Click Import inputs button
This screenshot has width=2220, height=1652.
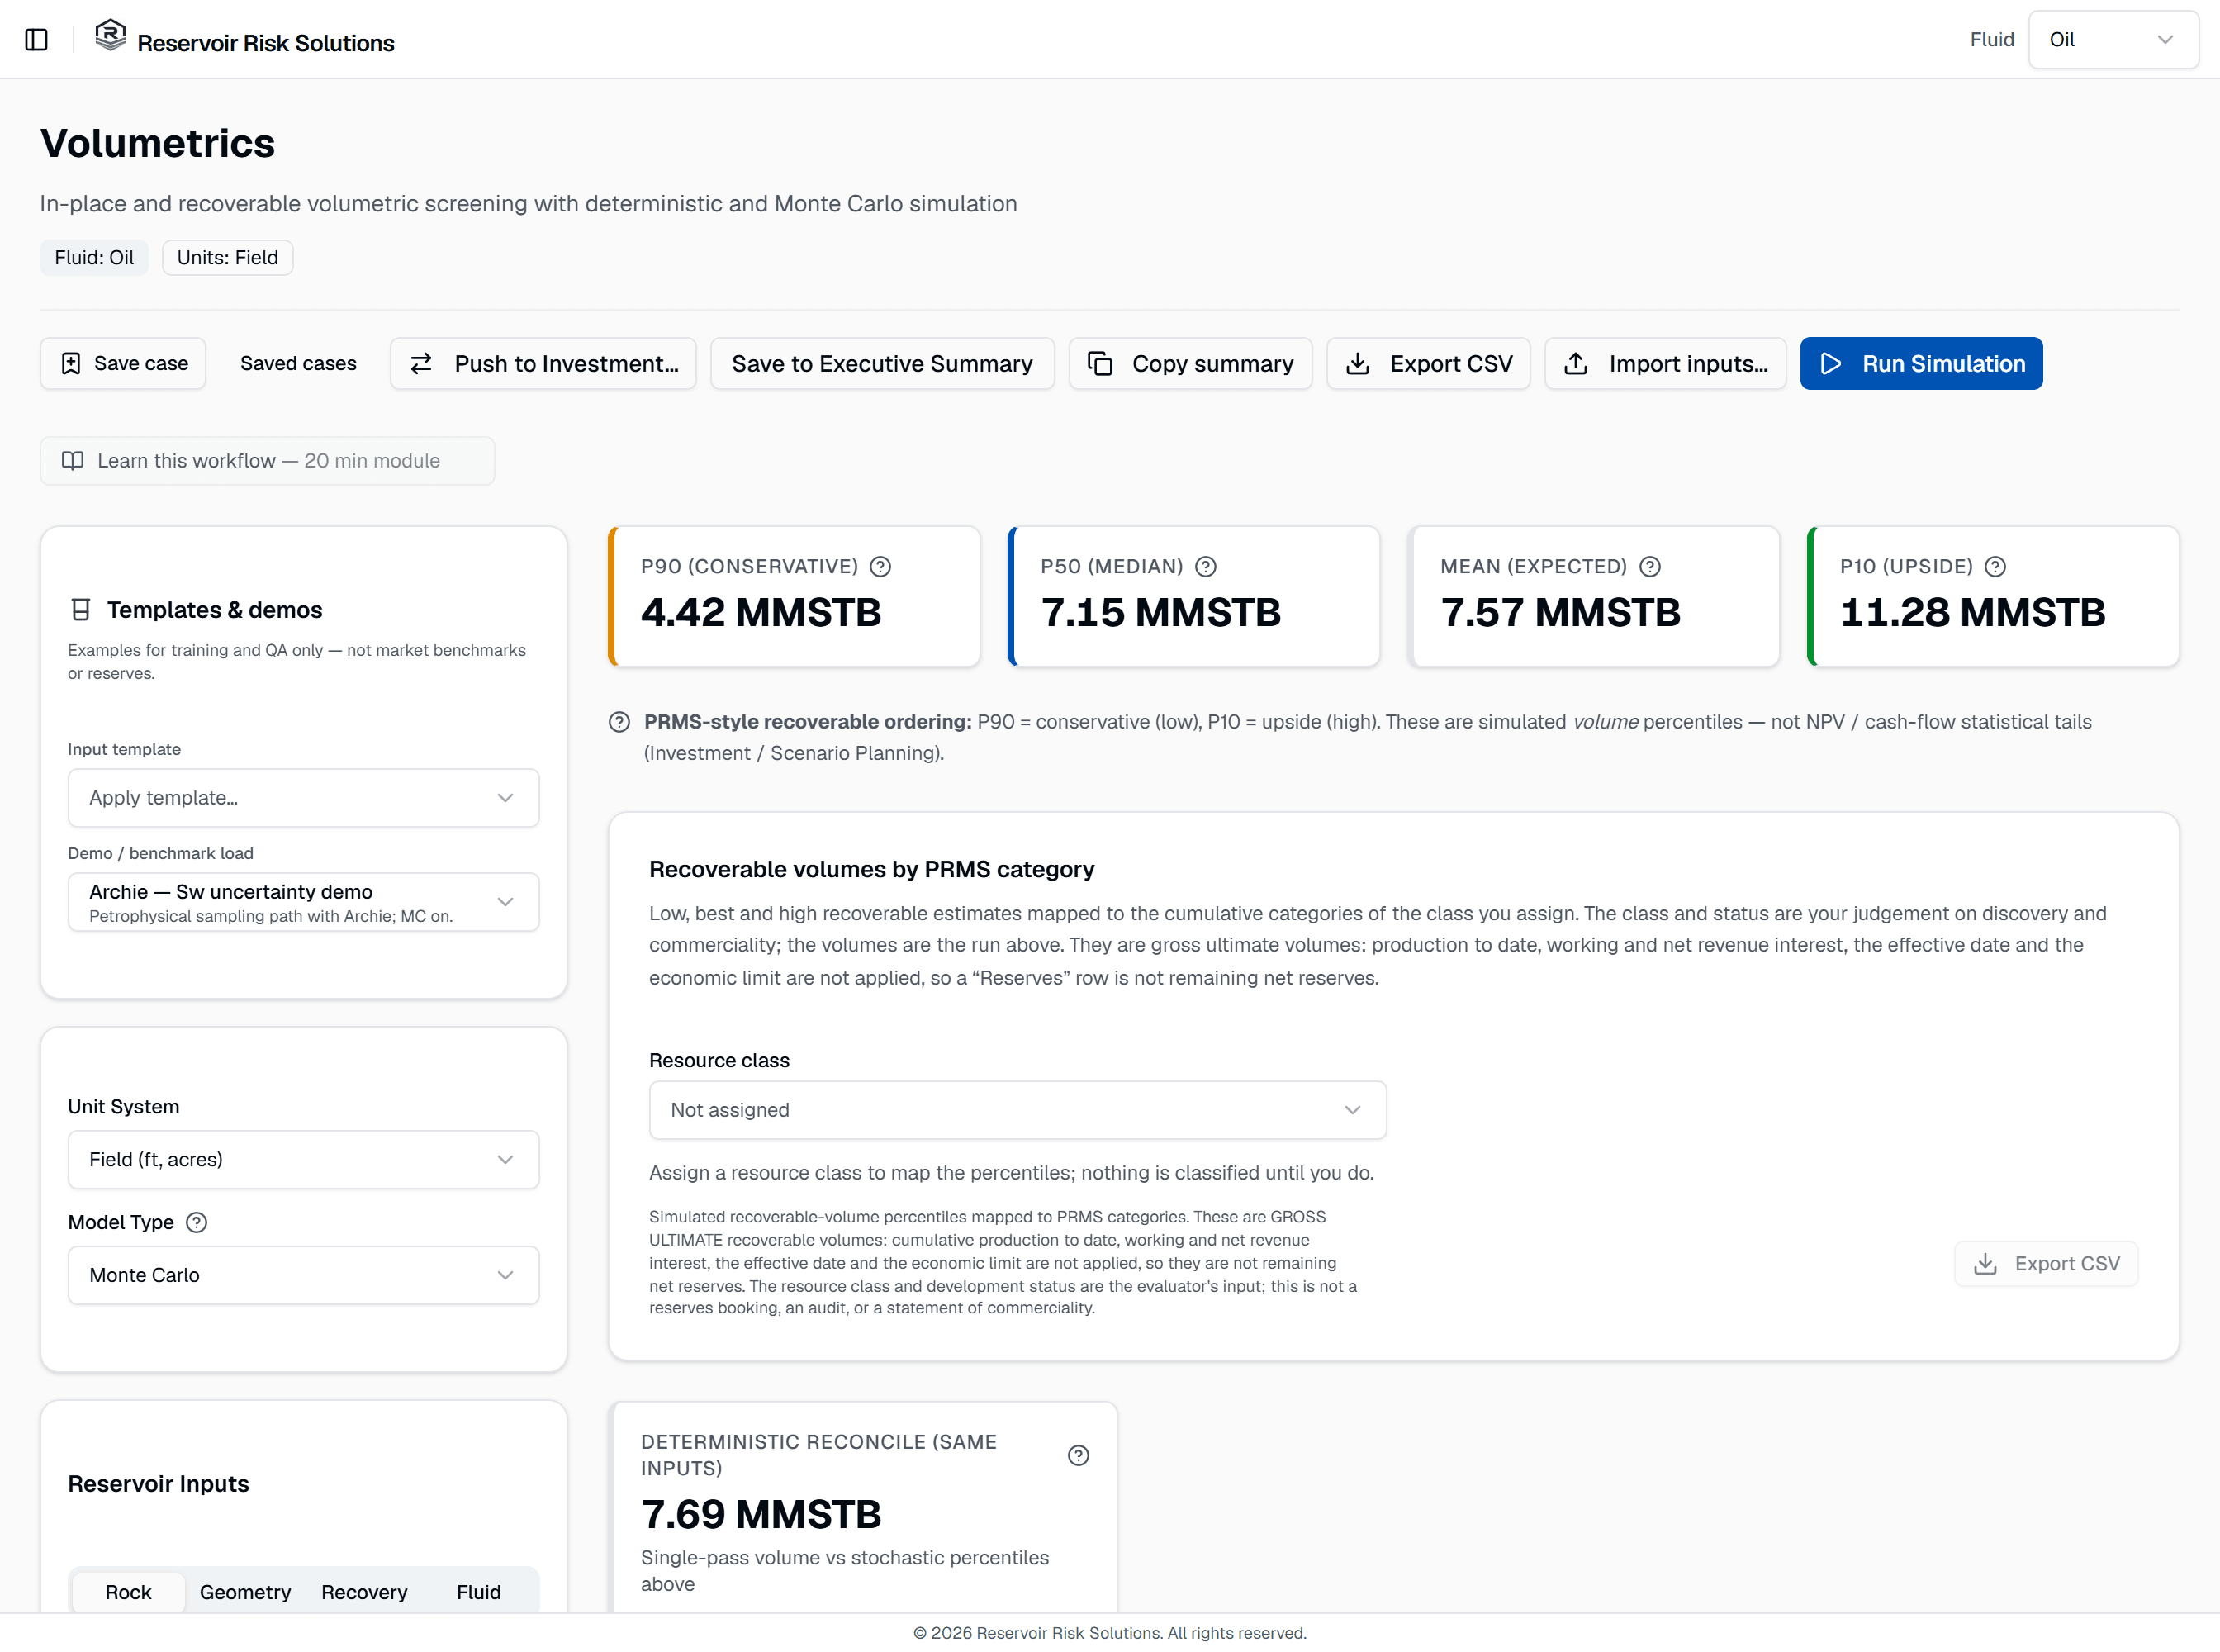[x=1665, y=363]
